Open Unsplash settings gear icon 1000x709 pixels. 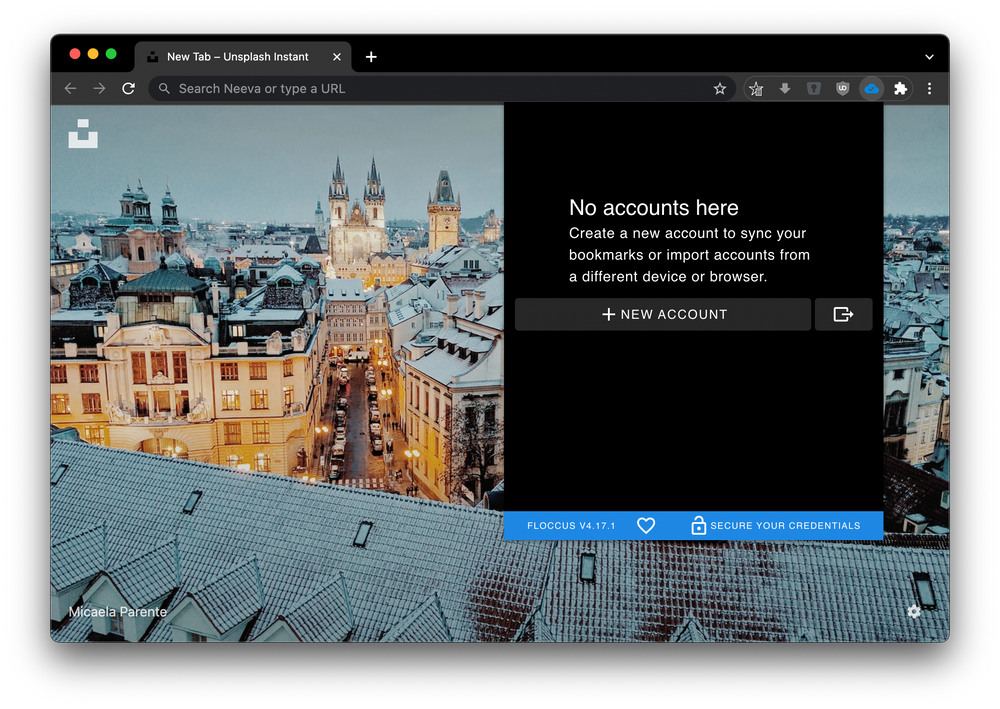pyautogui.click(x=913, y=611)
